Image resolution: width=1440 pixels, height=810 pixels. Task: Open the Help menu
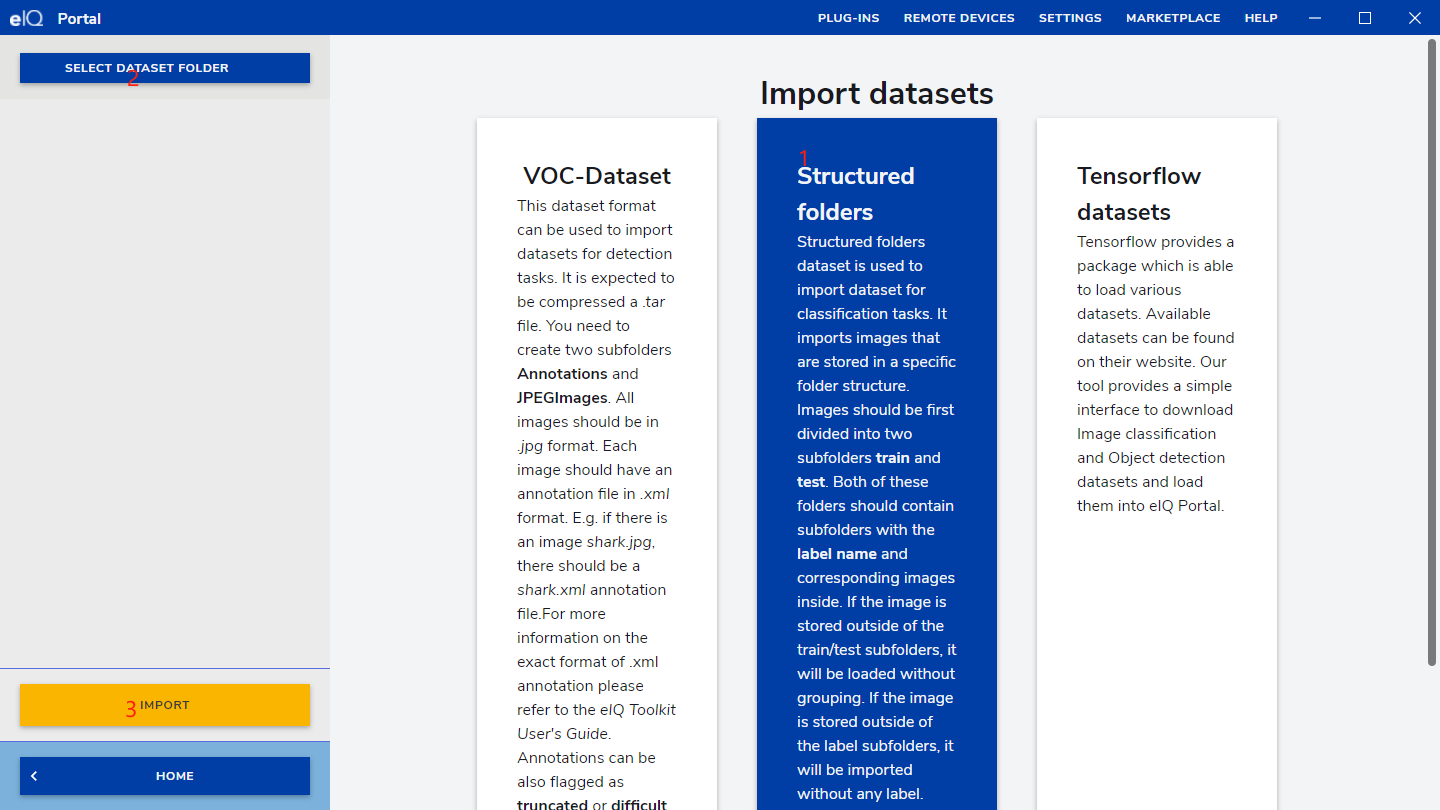(x=1261, y=18)
